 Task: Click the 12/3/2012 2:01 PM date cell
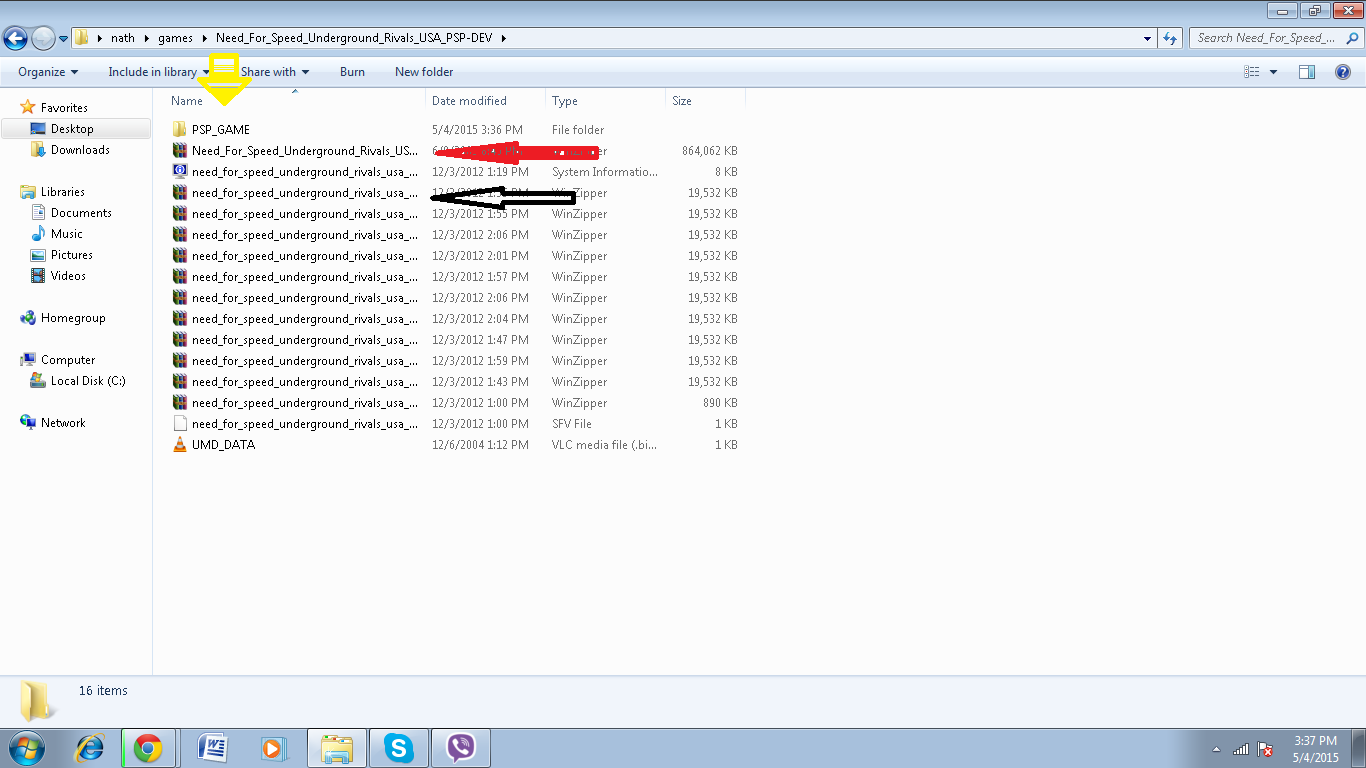pyautogui.click(x=480, y=256)
